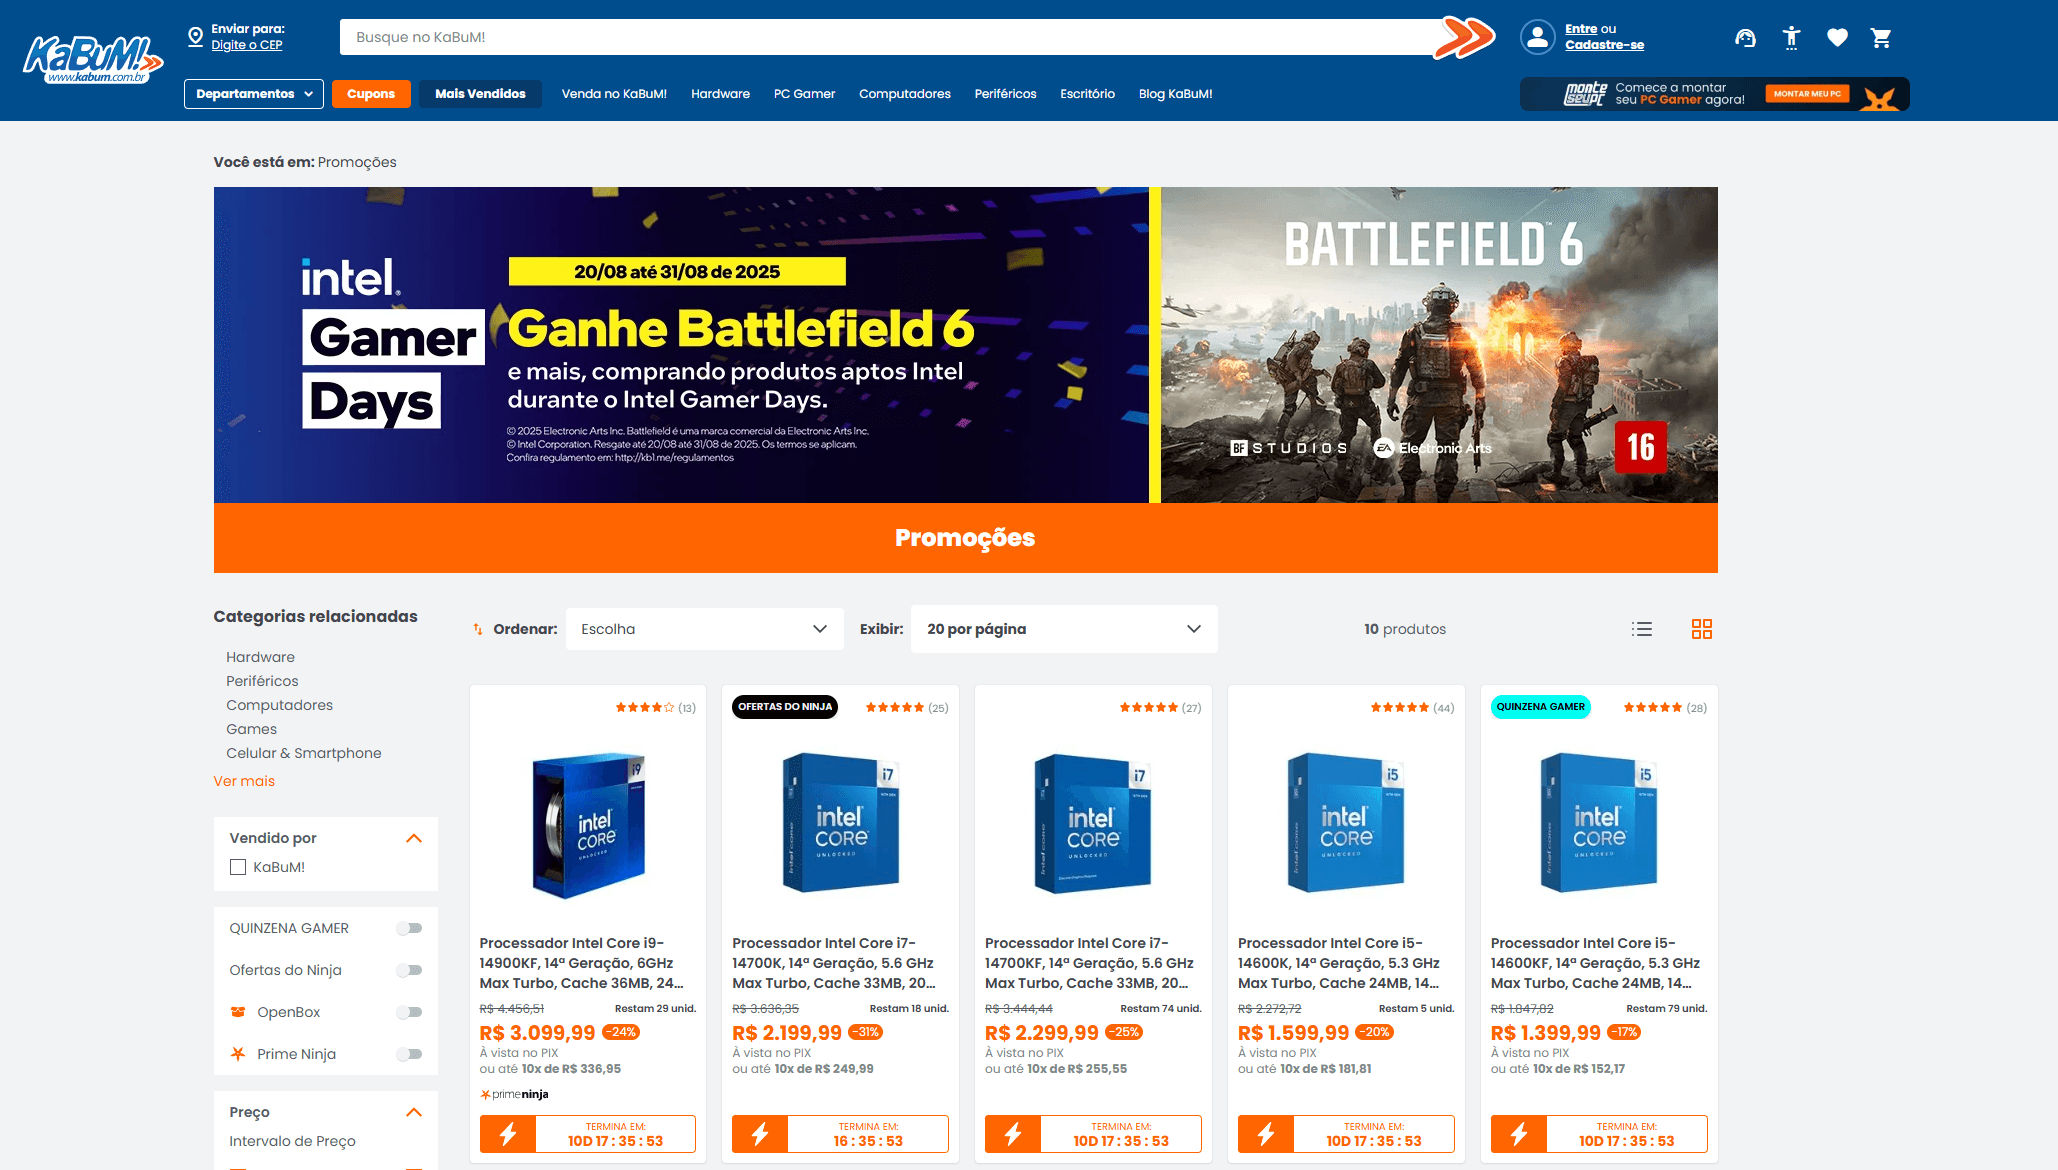
Task: Click the sort arrows icon beside Ordenar
Action: (x=478, y=629)
